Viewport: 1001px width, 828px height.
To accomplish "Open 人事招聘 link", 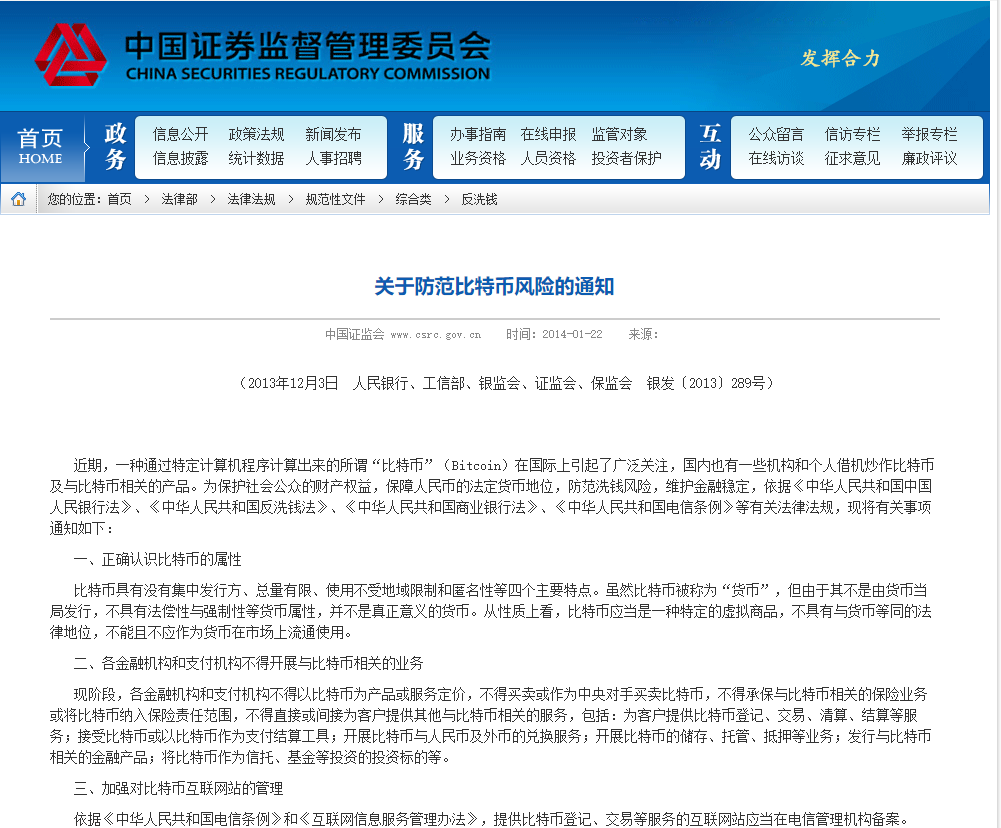I will point(333,158).
